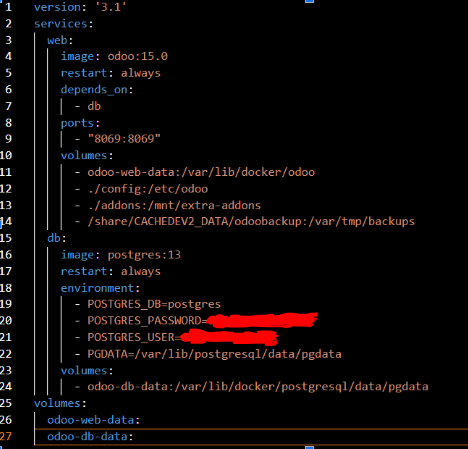Click the "- db" dependency entry

pos(88,106)
